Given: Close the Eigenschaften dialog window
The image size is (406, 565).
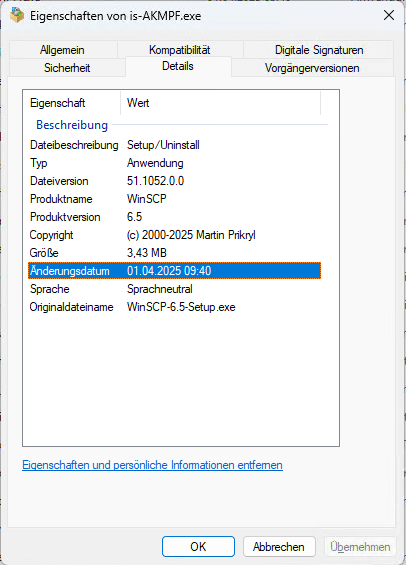Looking at the screenshot, I should click(389, 15).
